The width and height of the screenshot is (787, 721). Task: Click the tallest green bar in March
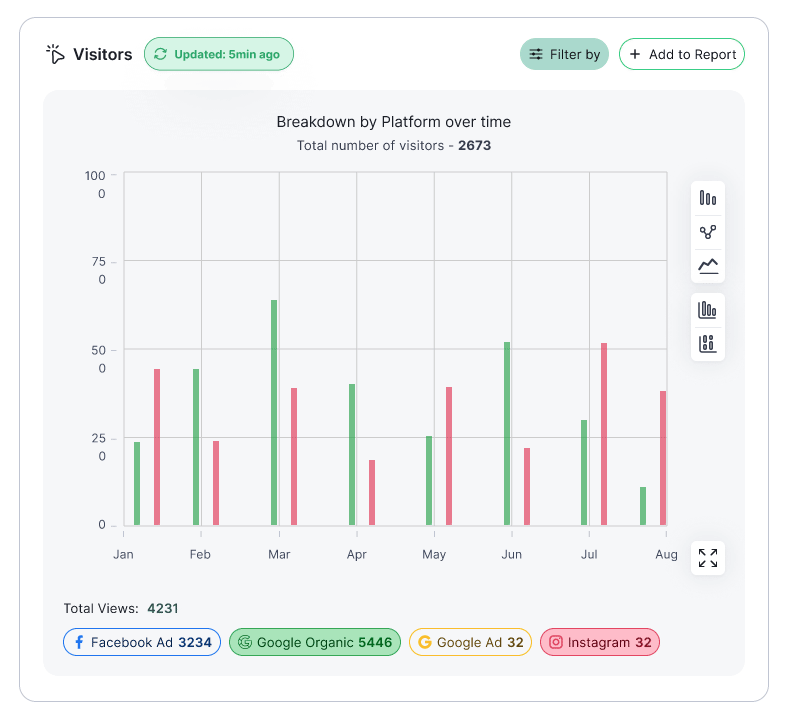[274, 412]
